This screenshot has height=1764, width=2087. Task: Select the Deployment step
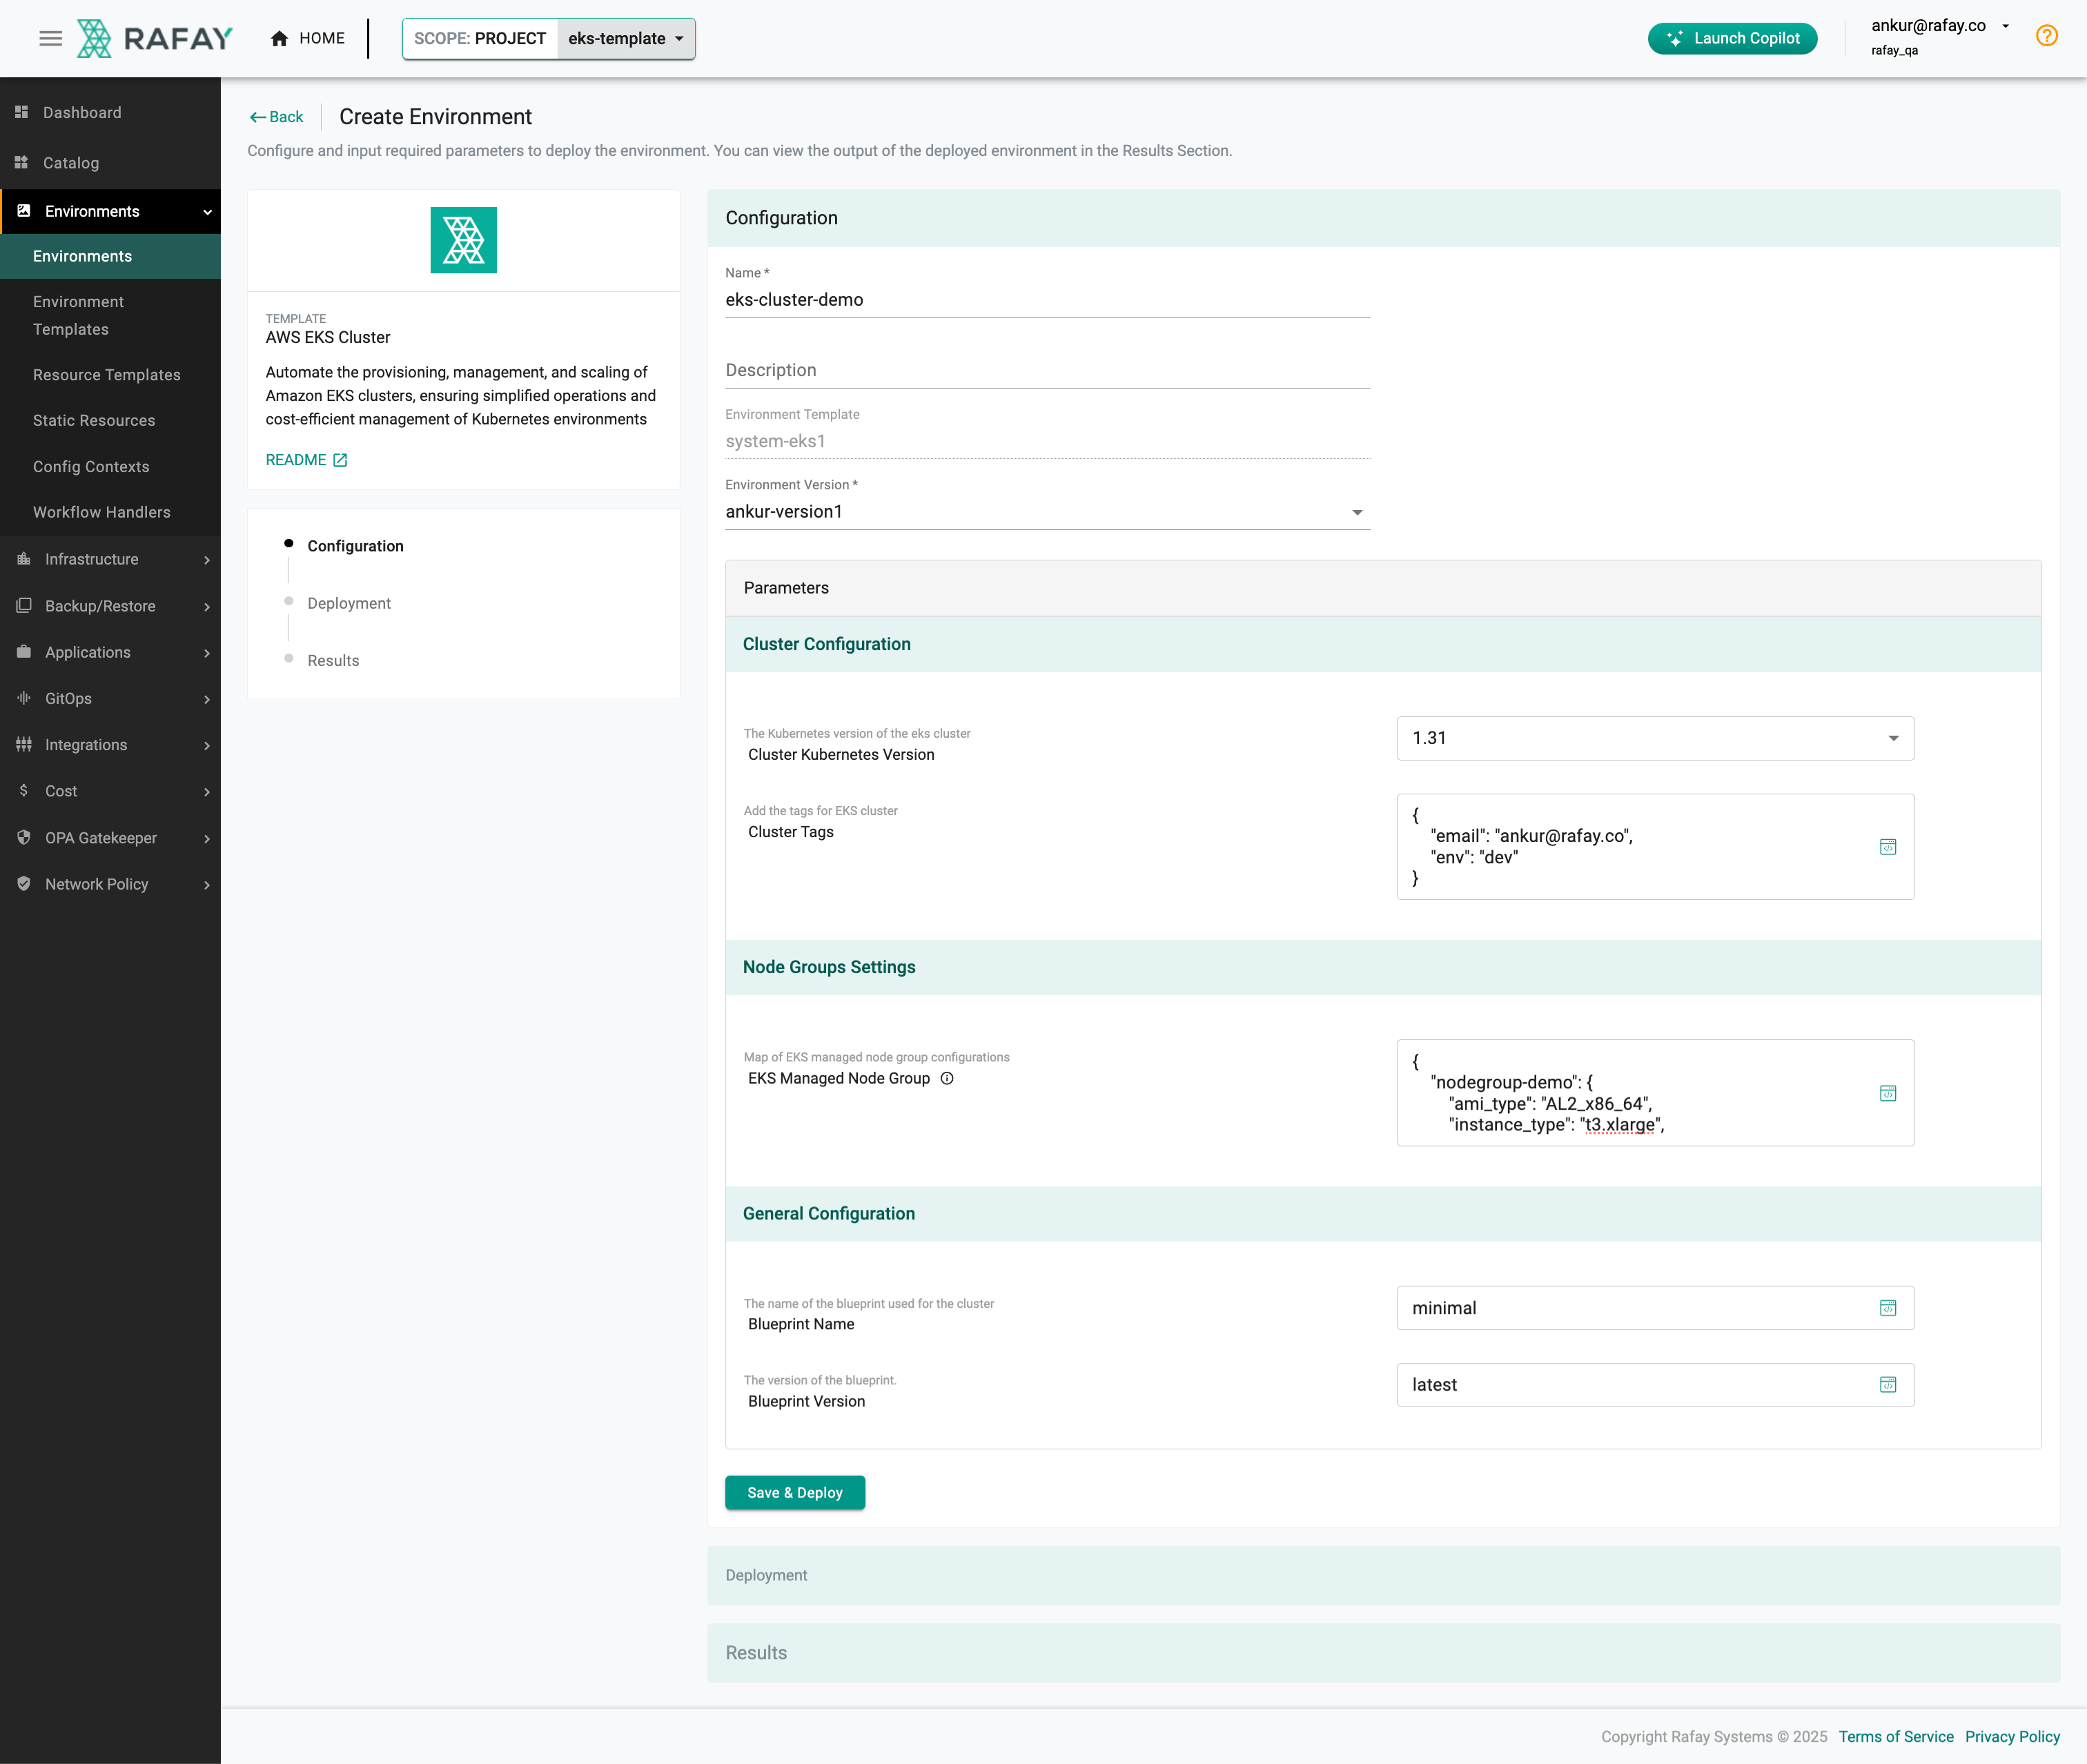[349, 603]
